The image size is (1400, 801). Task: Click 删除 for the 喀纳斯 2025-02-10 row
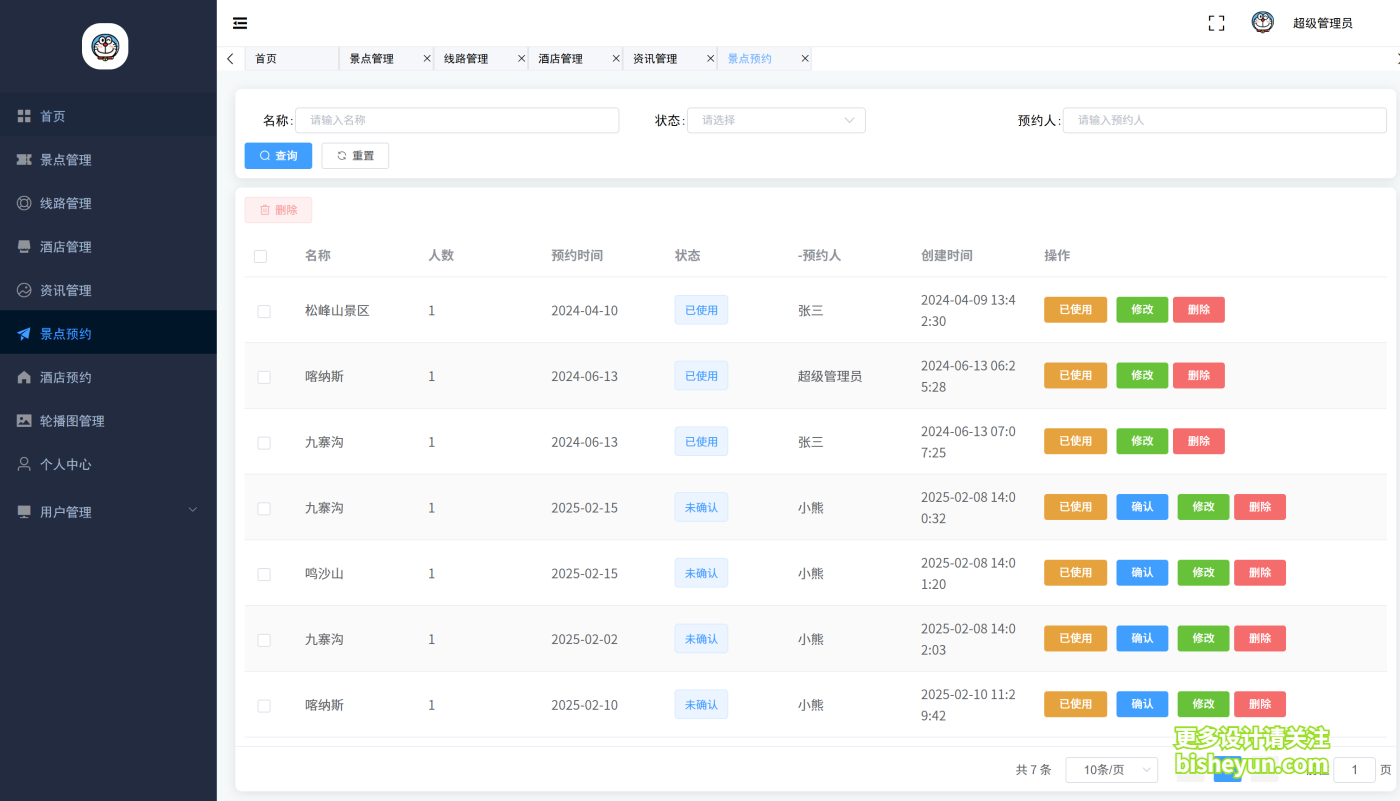[x=1260, y=704]
